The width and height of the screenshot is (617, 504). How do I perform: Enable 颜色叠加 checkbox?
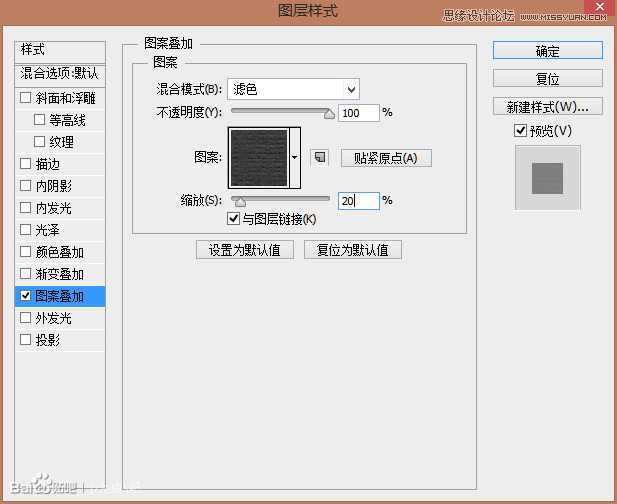26,252
